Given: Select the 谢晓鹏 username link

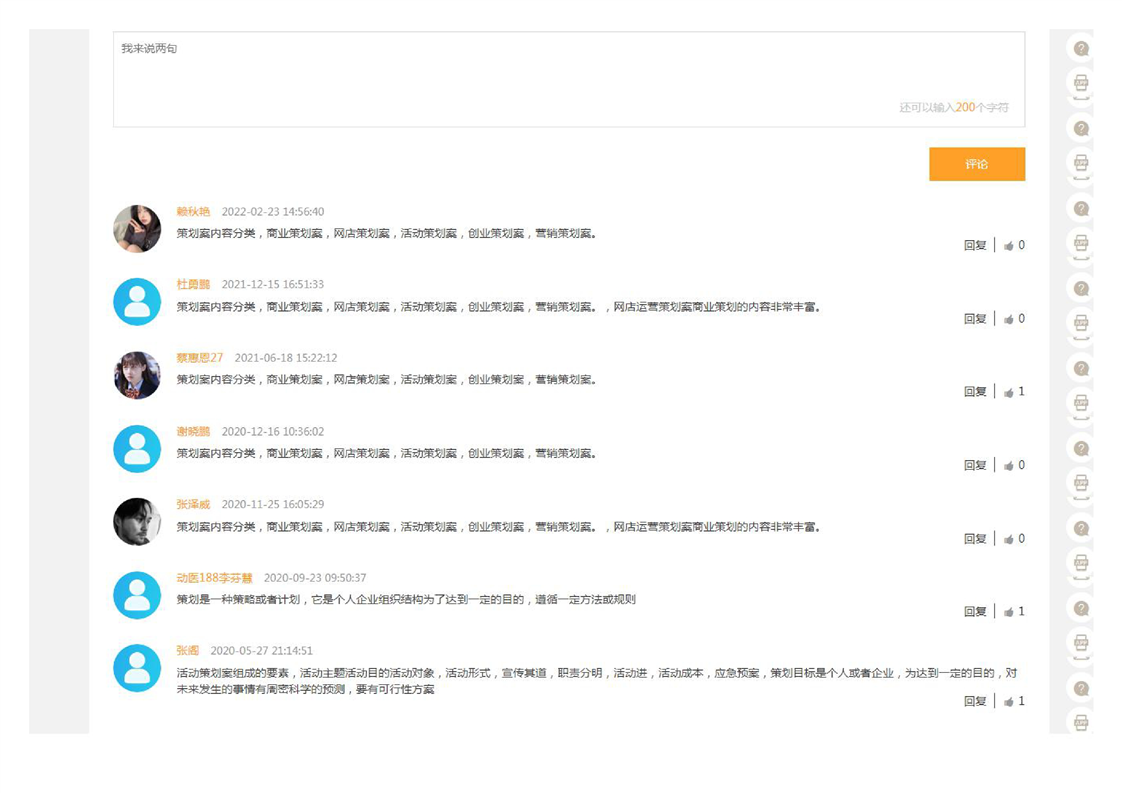Looking at the screenshot, I should click(x=193, y=432).
